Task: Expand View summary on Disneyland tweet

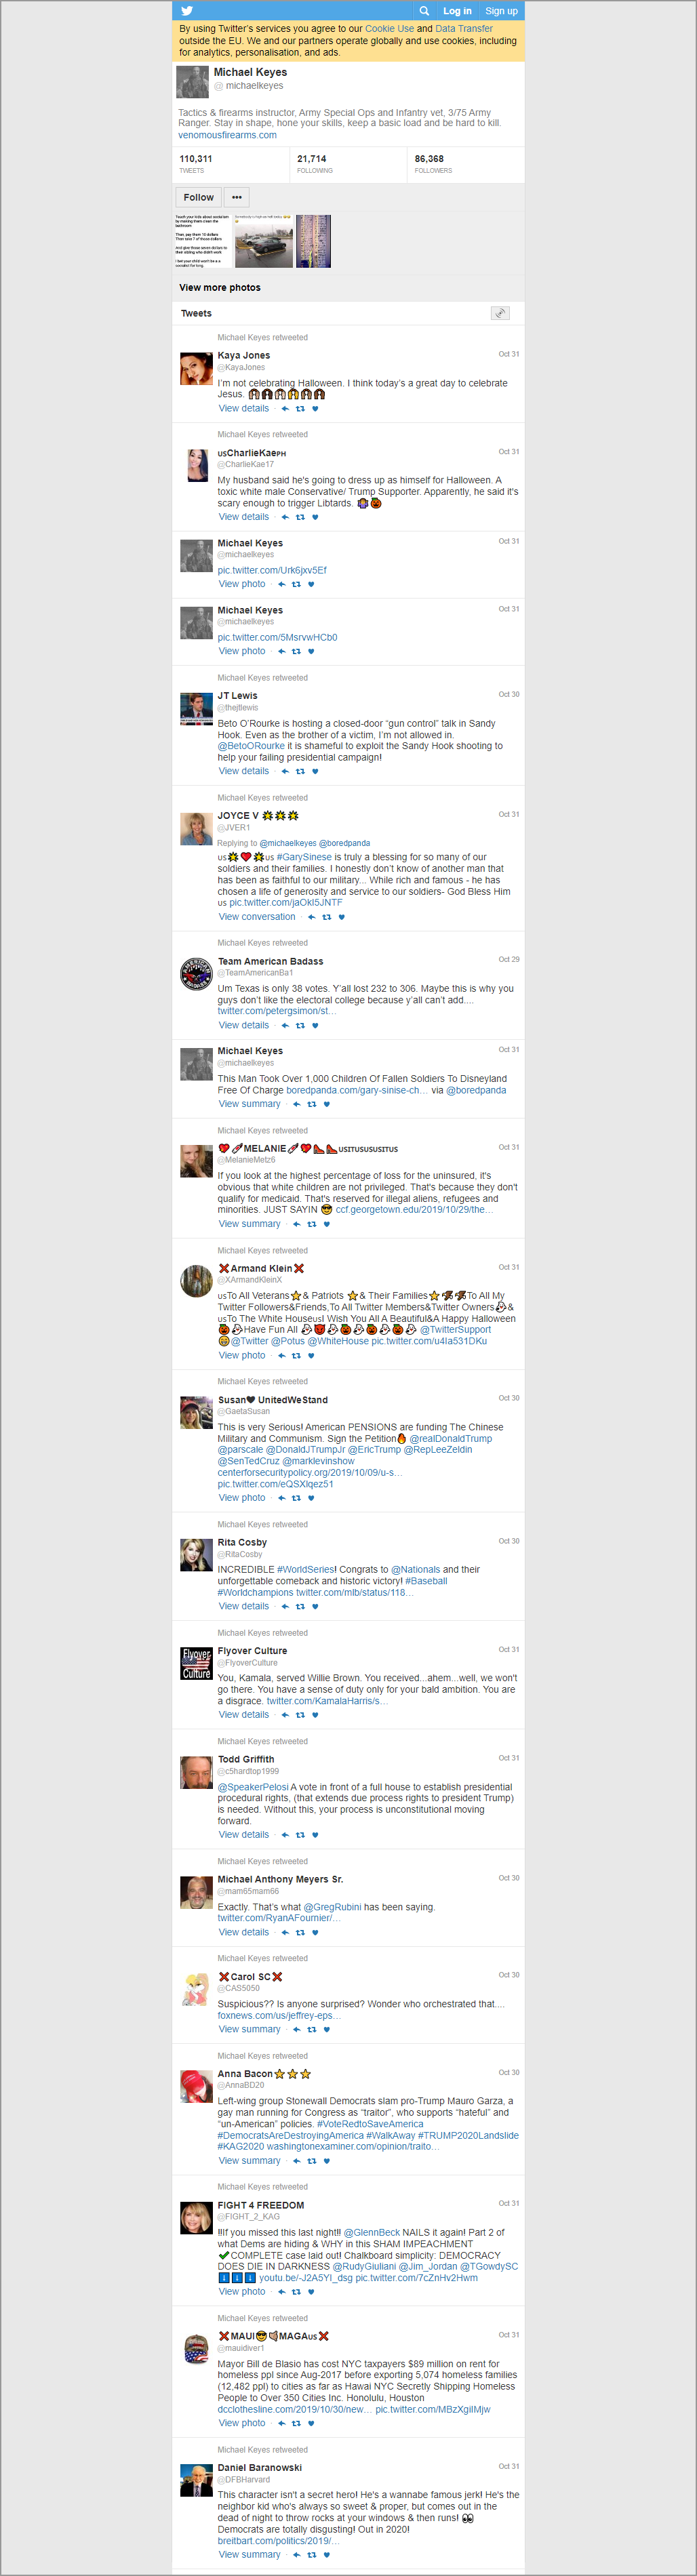Action: click(x=250, y=1104)
